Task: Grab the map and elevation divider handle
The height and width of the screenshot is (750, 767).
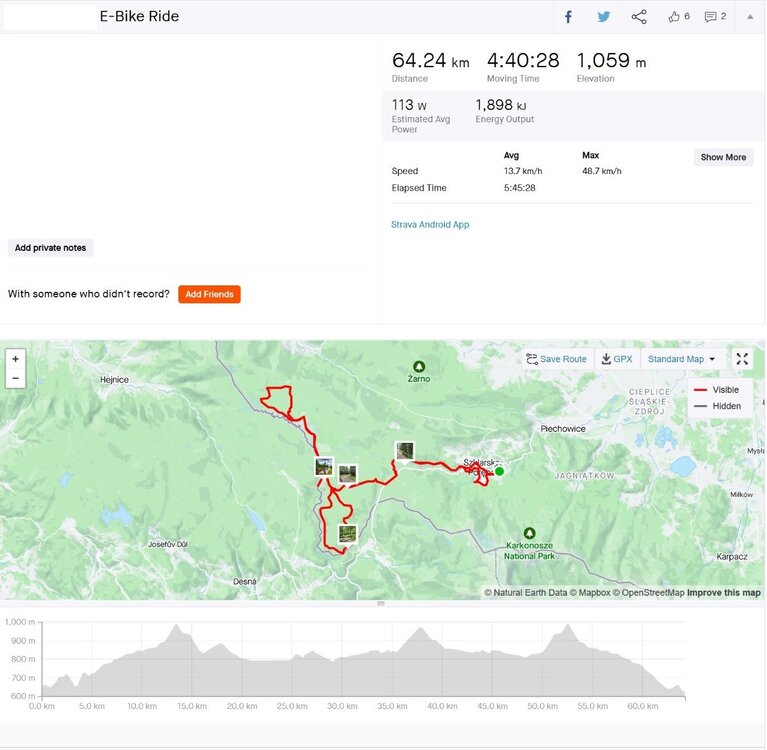Action: click(x=380, y=604)
